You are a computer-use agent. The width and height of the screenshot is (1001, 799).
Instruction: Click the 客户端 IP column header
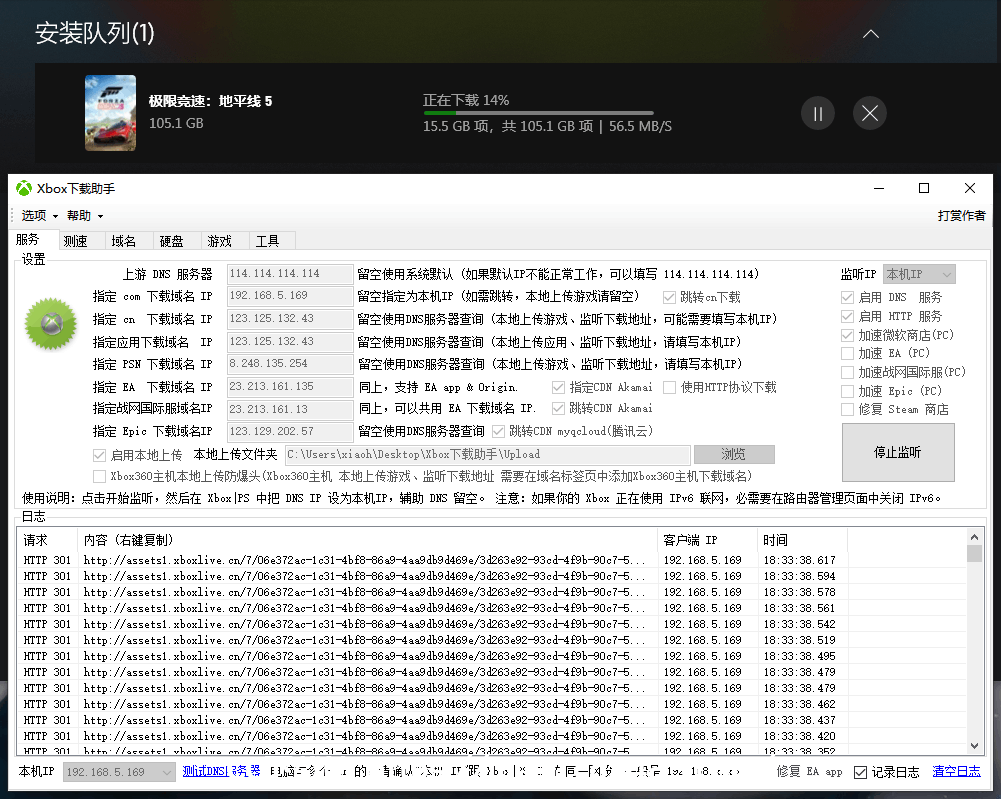(x=707, y=541)
